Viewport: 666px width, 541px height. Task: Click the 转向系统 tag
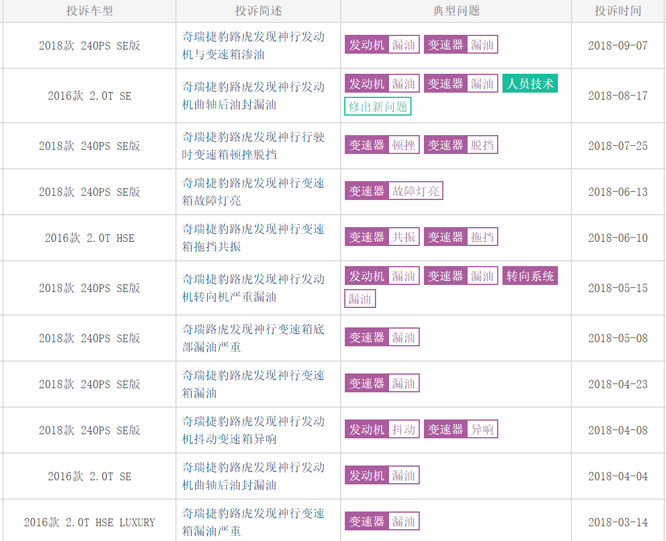(530, 276)
